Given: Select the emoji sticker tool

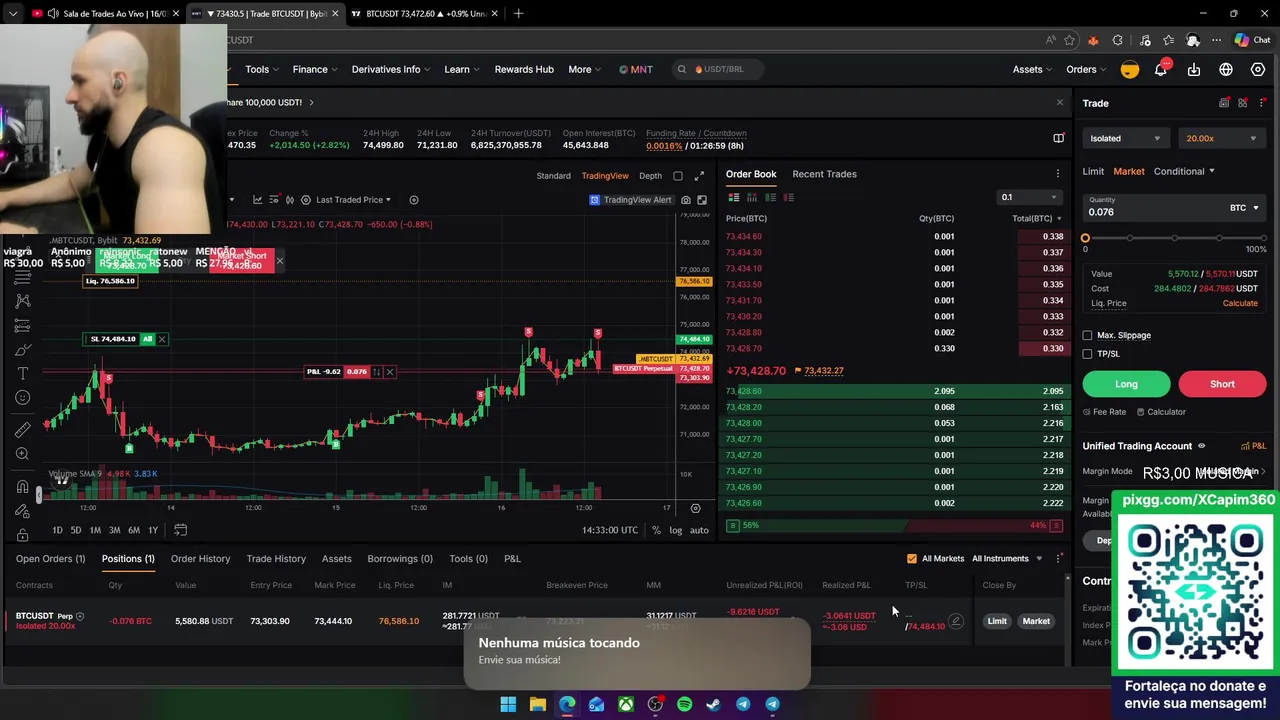Looking at the screenshot, I should point(22,398).
